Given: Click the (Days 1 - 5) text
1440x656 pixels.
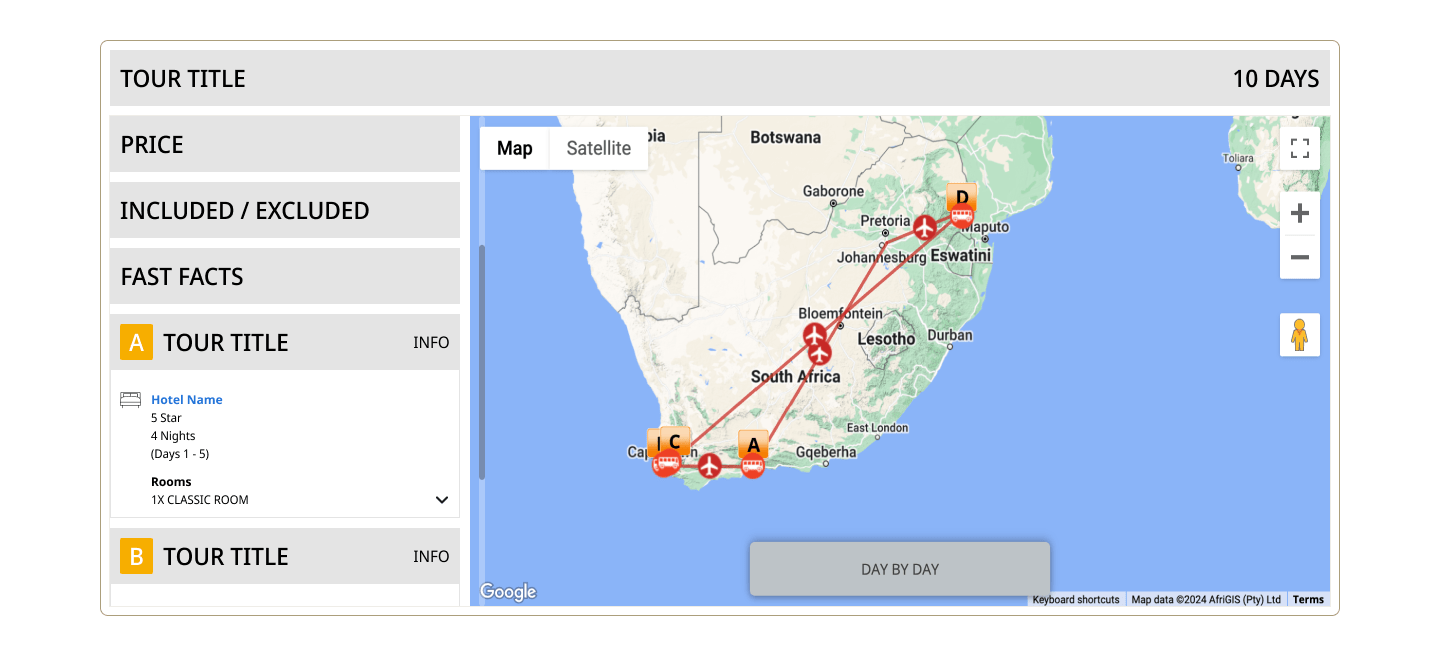Looking at the screenshot, I should click(180, 454).
